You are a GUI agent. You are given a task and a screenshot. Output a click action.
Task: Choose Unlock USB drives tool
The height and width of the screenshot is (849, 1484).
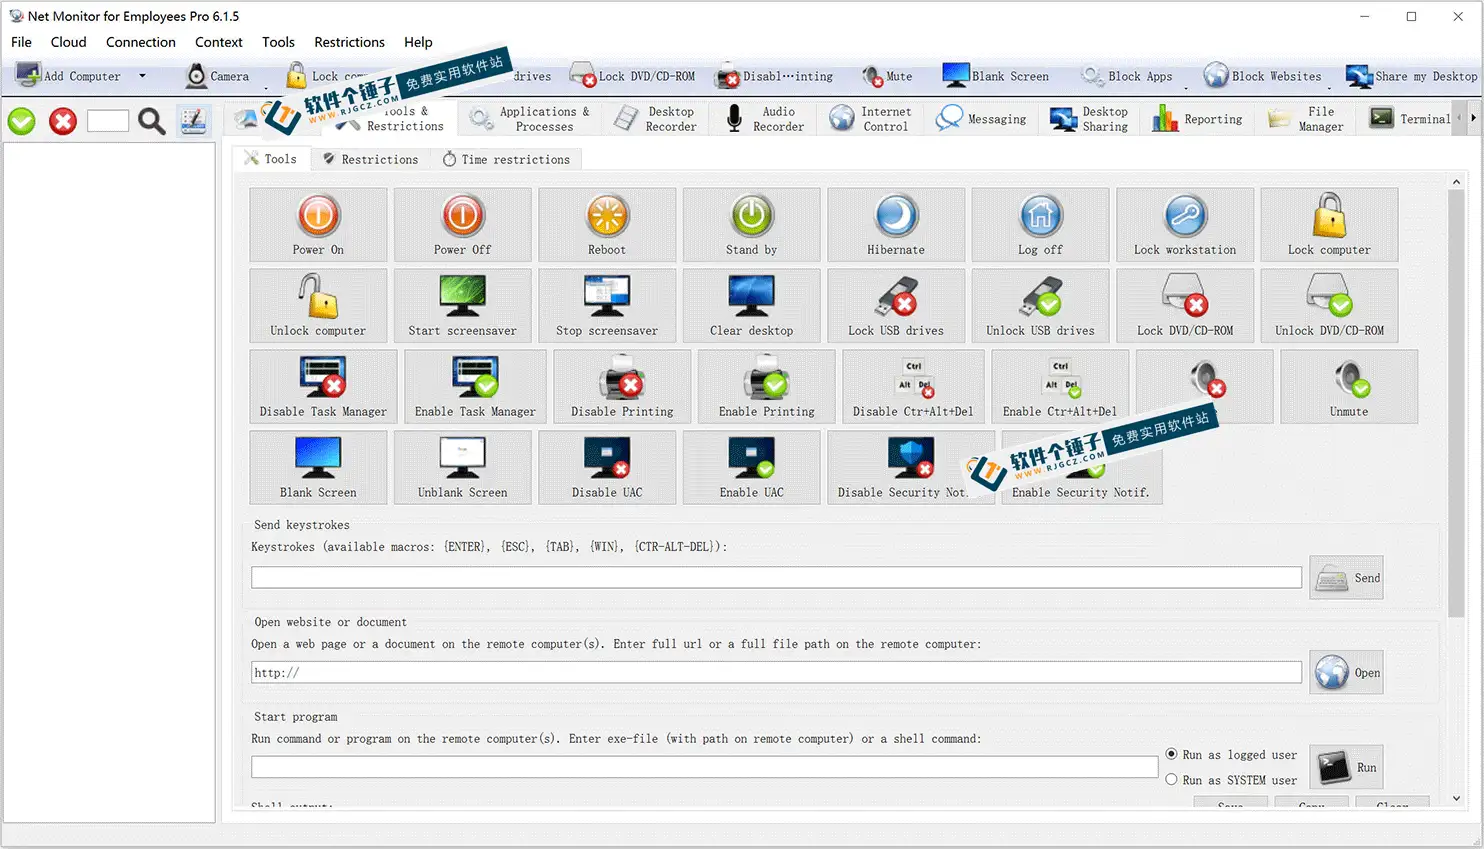point(1040,306)
